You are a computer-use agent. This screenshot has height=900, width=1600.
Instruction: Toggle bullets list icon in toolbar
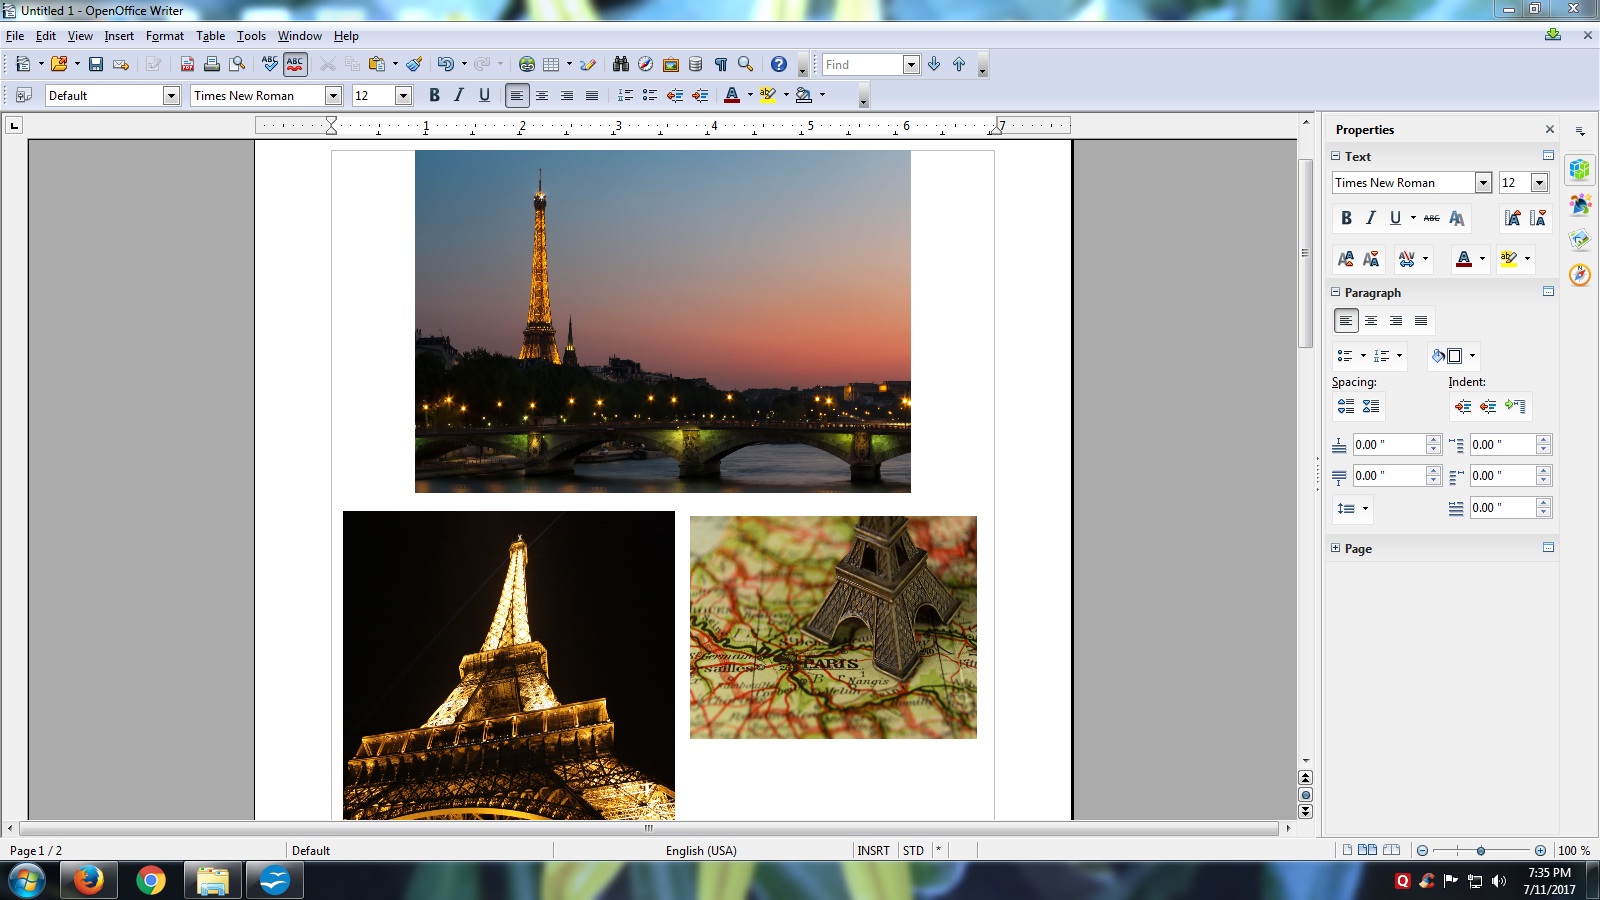tap(650, 95)
